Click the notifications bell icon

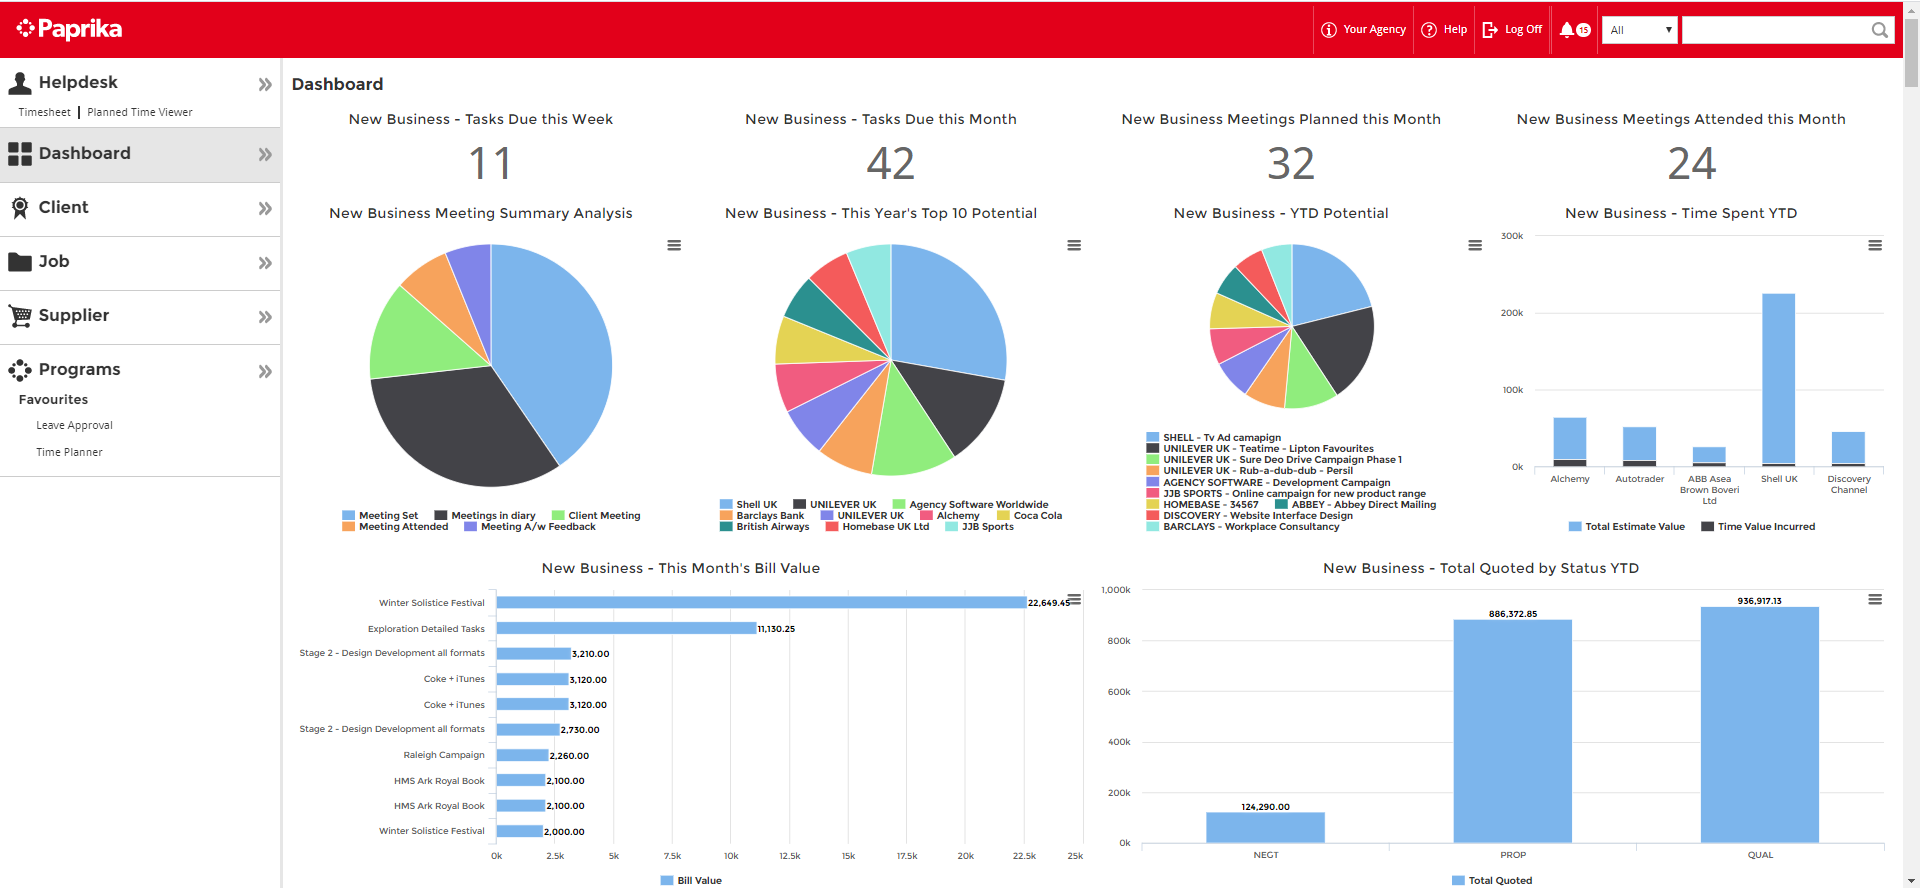click(1567, 30)
